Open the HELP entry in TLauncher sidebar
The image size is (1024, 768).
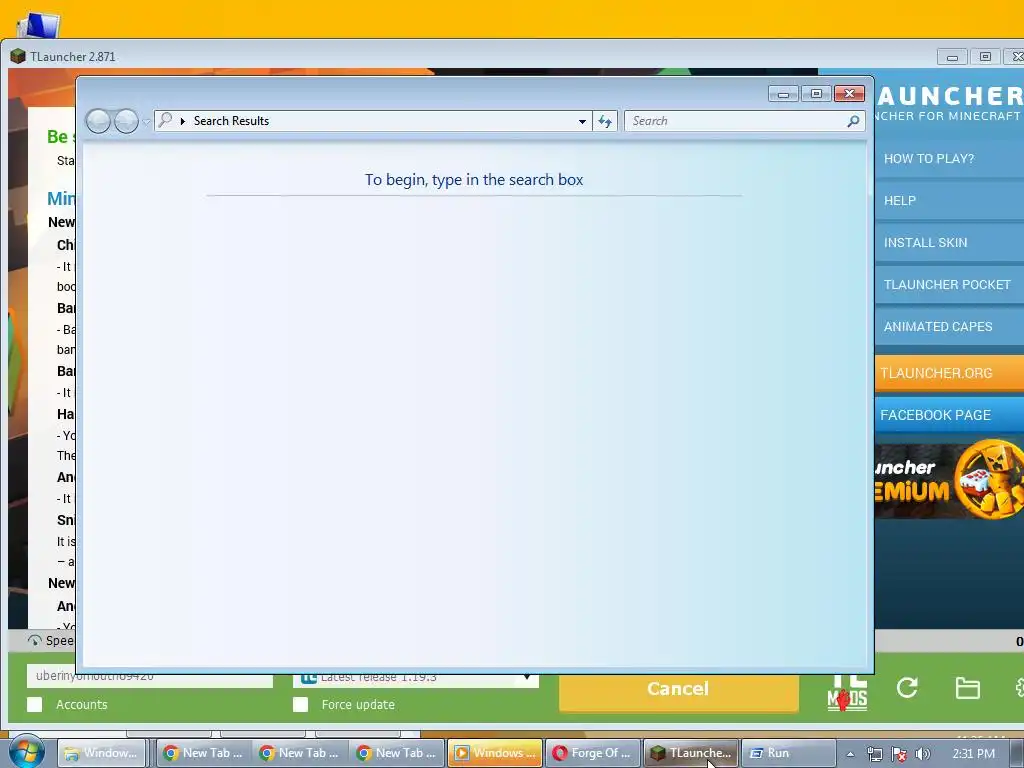[x=949, y=200]
